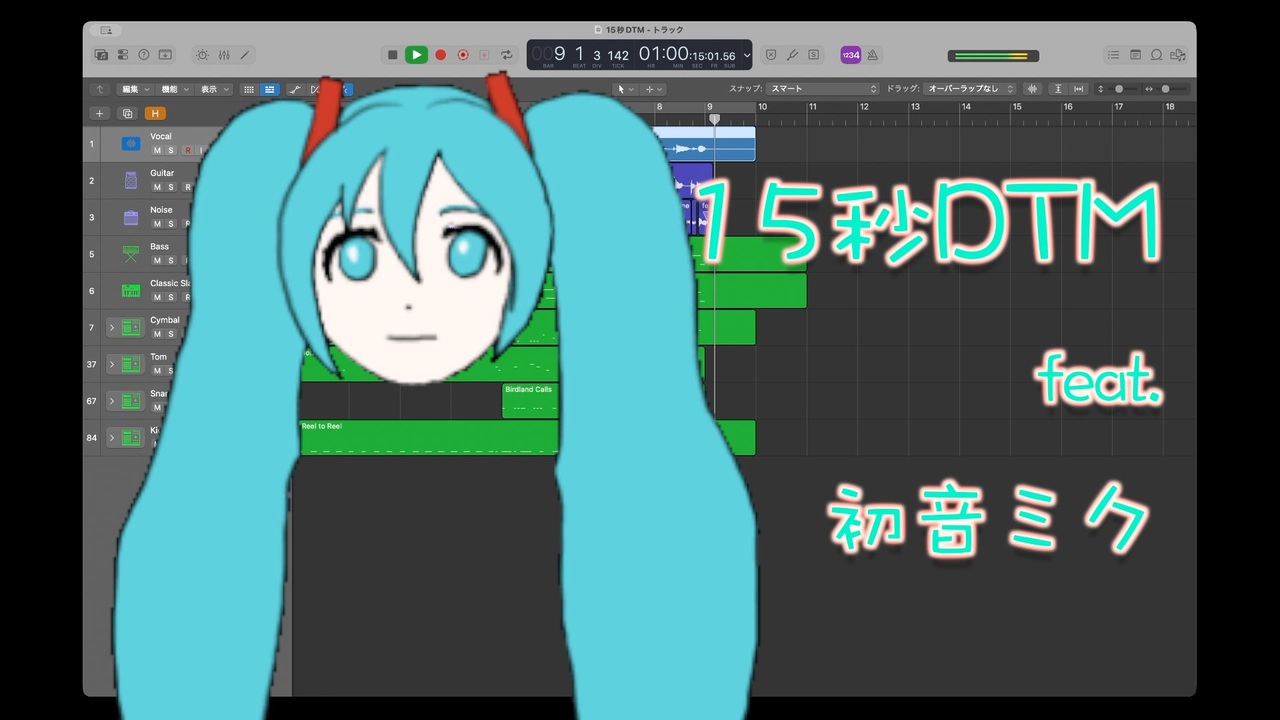1280x720 pixels.
Task: Select the Birdland Calls region
Action: [x=530, y=400]
